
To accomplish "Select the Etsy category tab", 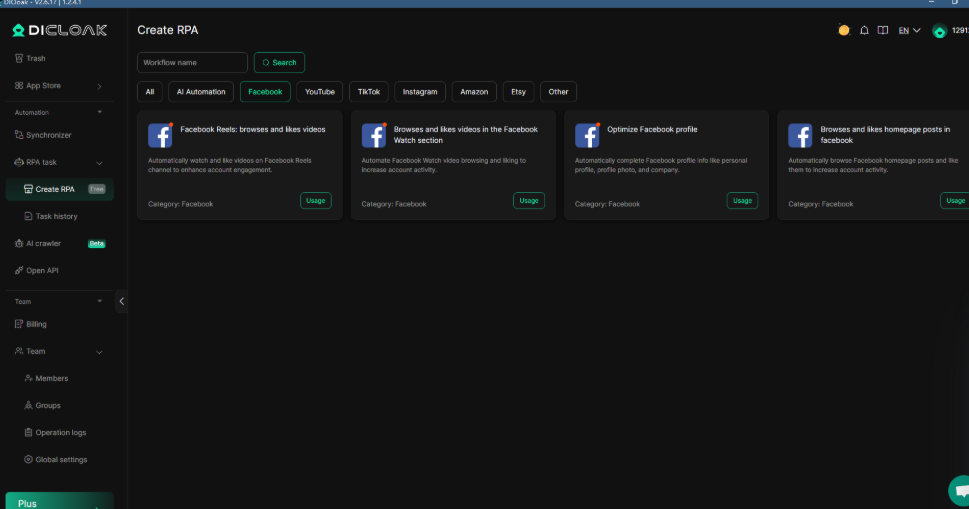I will point(518,91).
